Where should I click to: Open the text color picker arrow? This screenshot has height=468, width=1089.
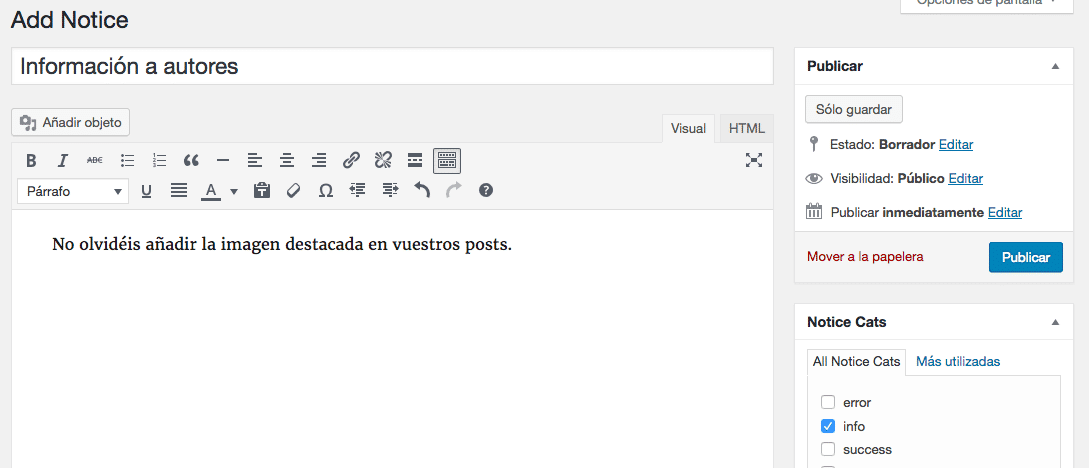tap(234, 191)
